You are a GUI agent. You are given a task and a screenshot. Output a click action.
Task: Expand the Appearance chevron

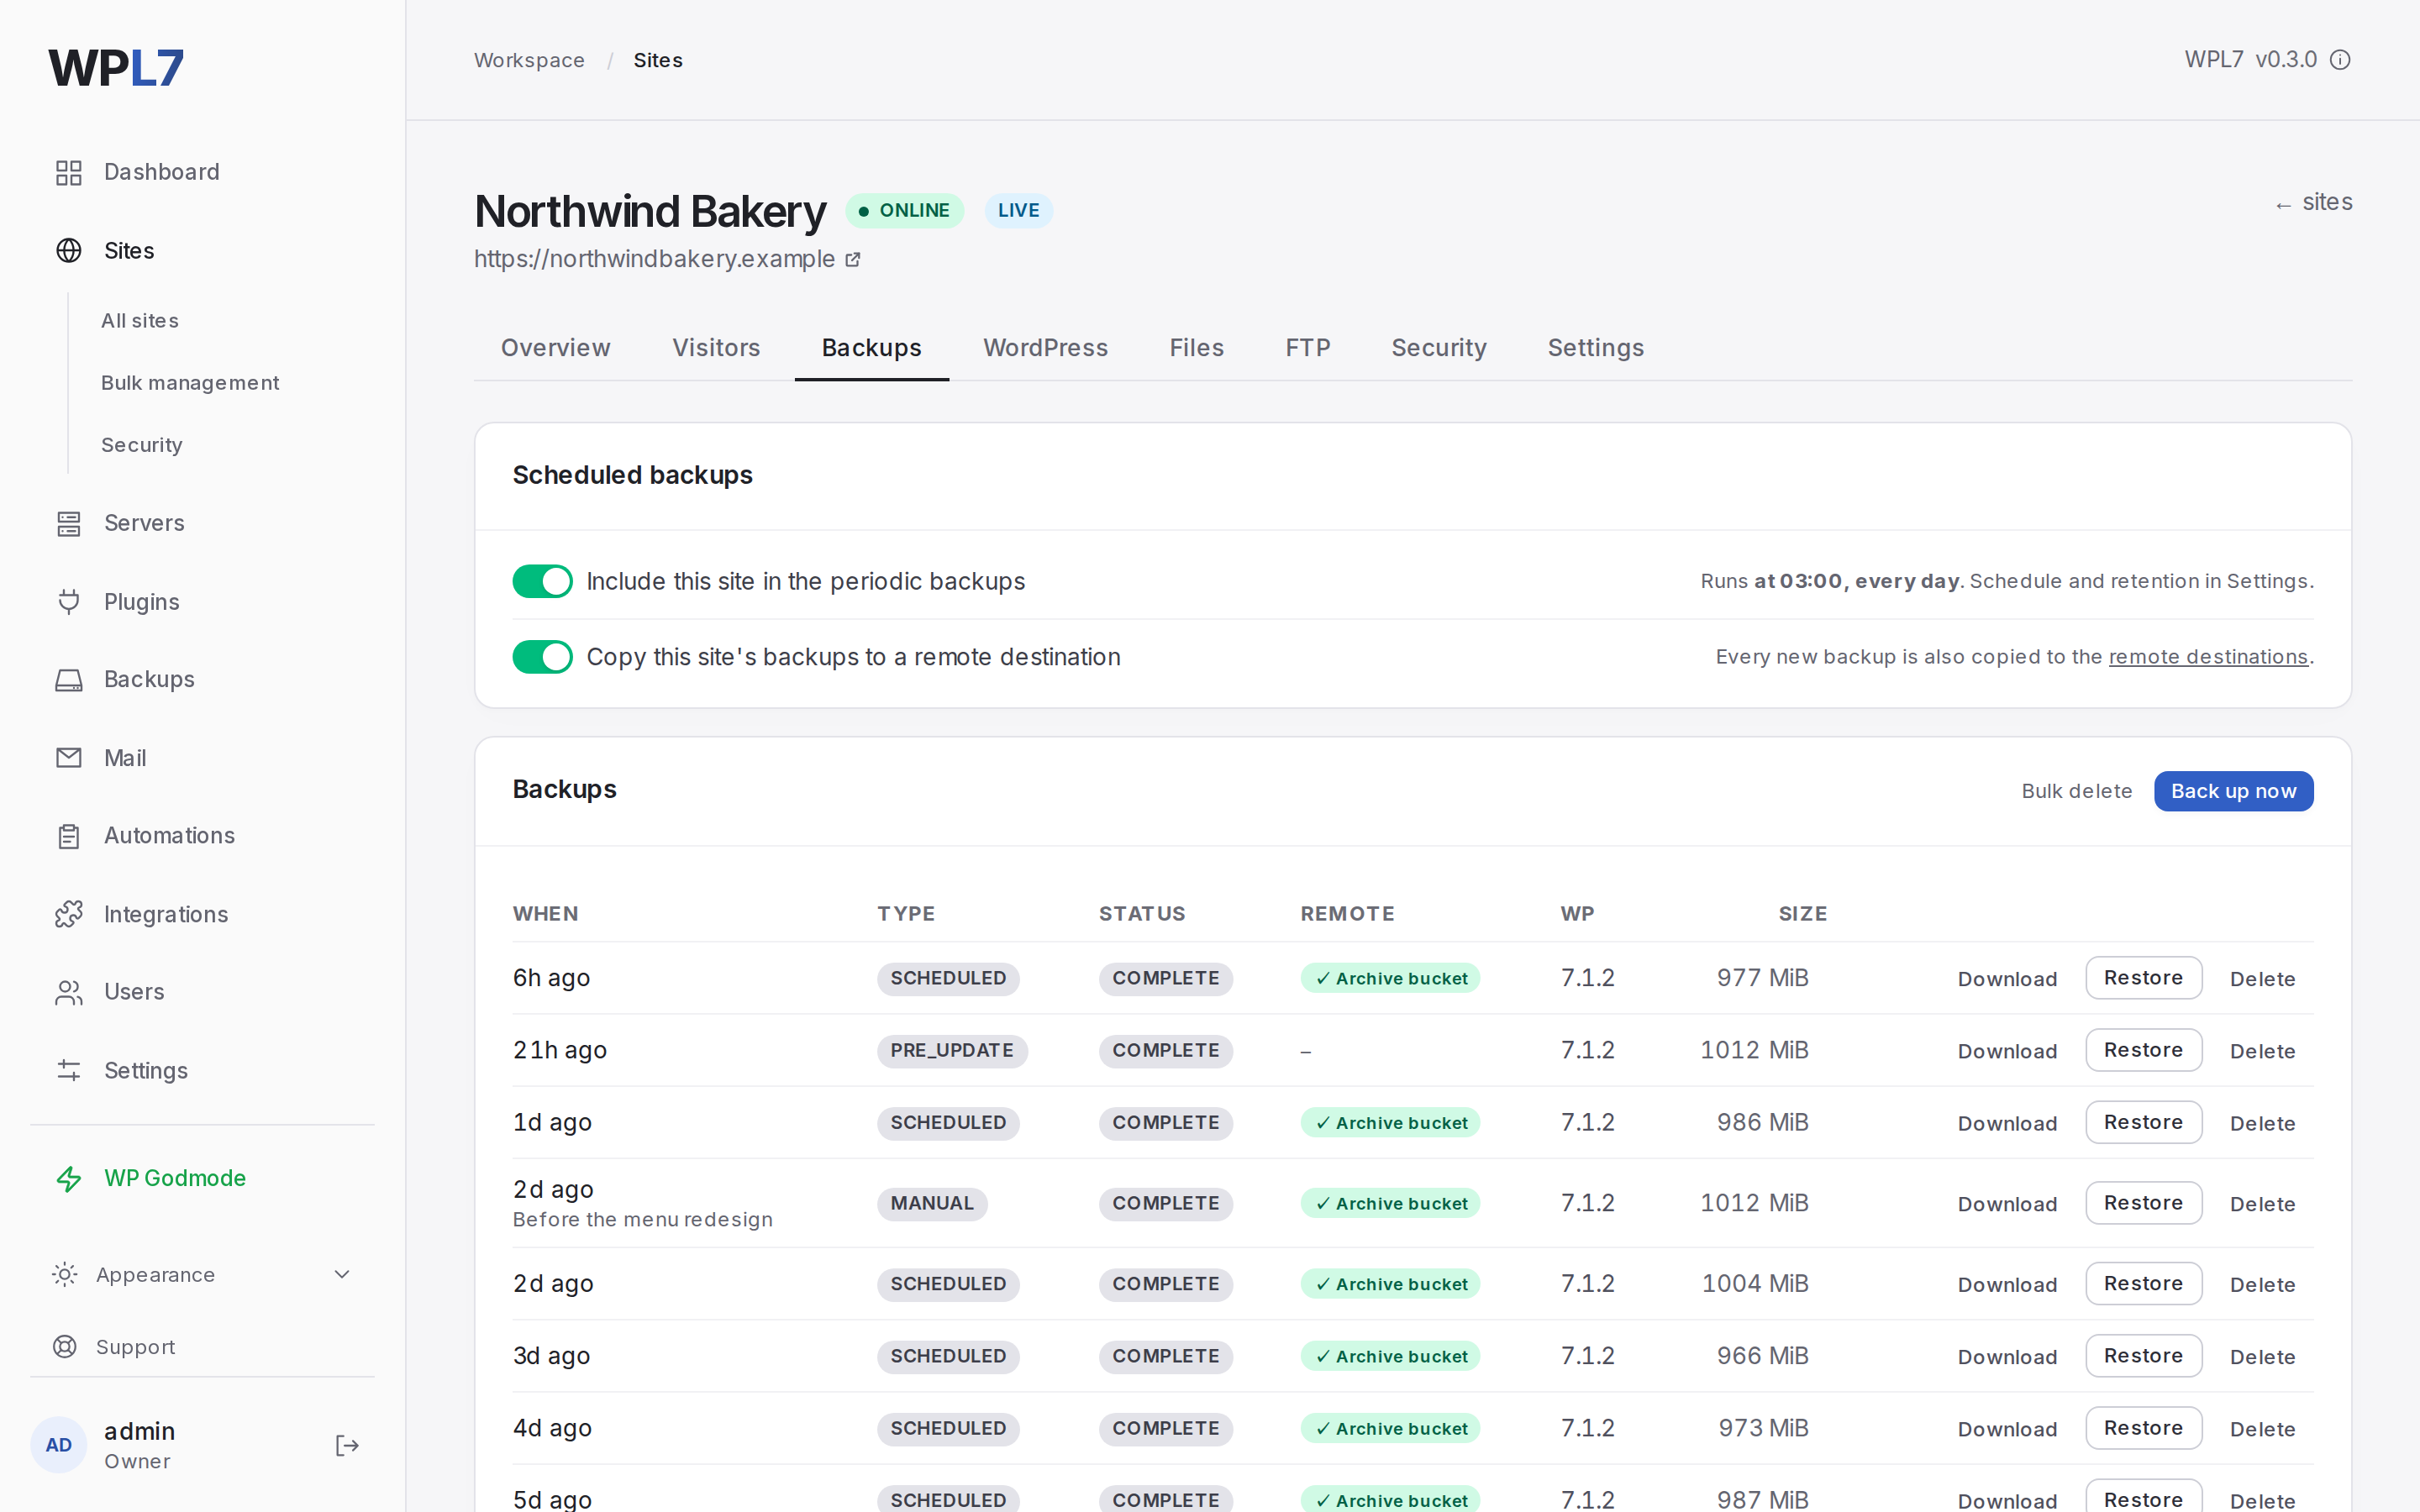click(x=342, y=1274)
